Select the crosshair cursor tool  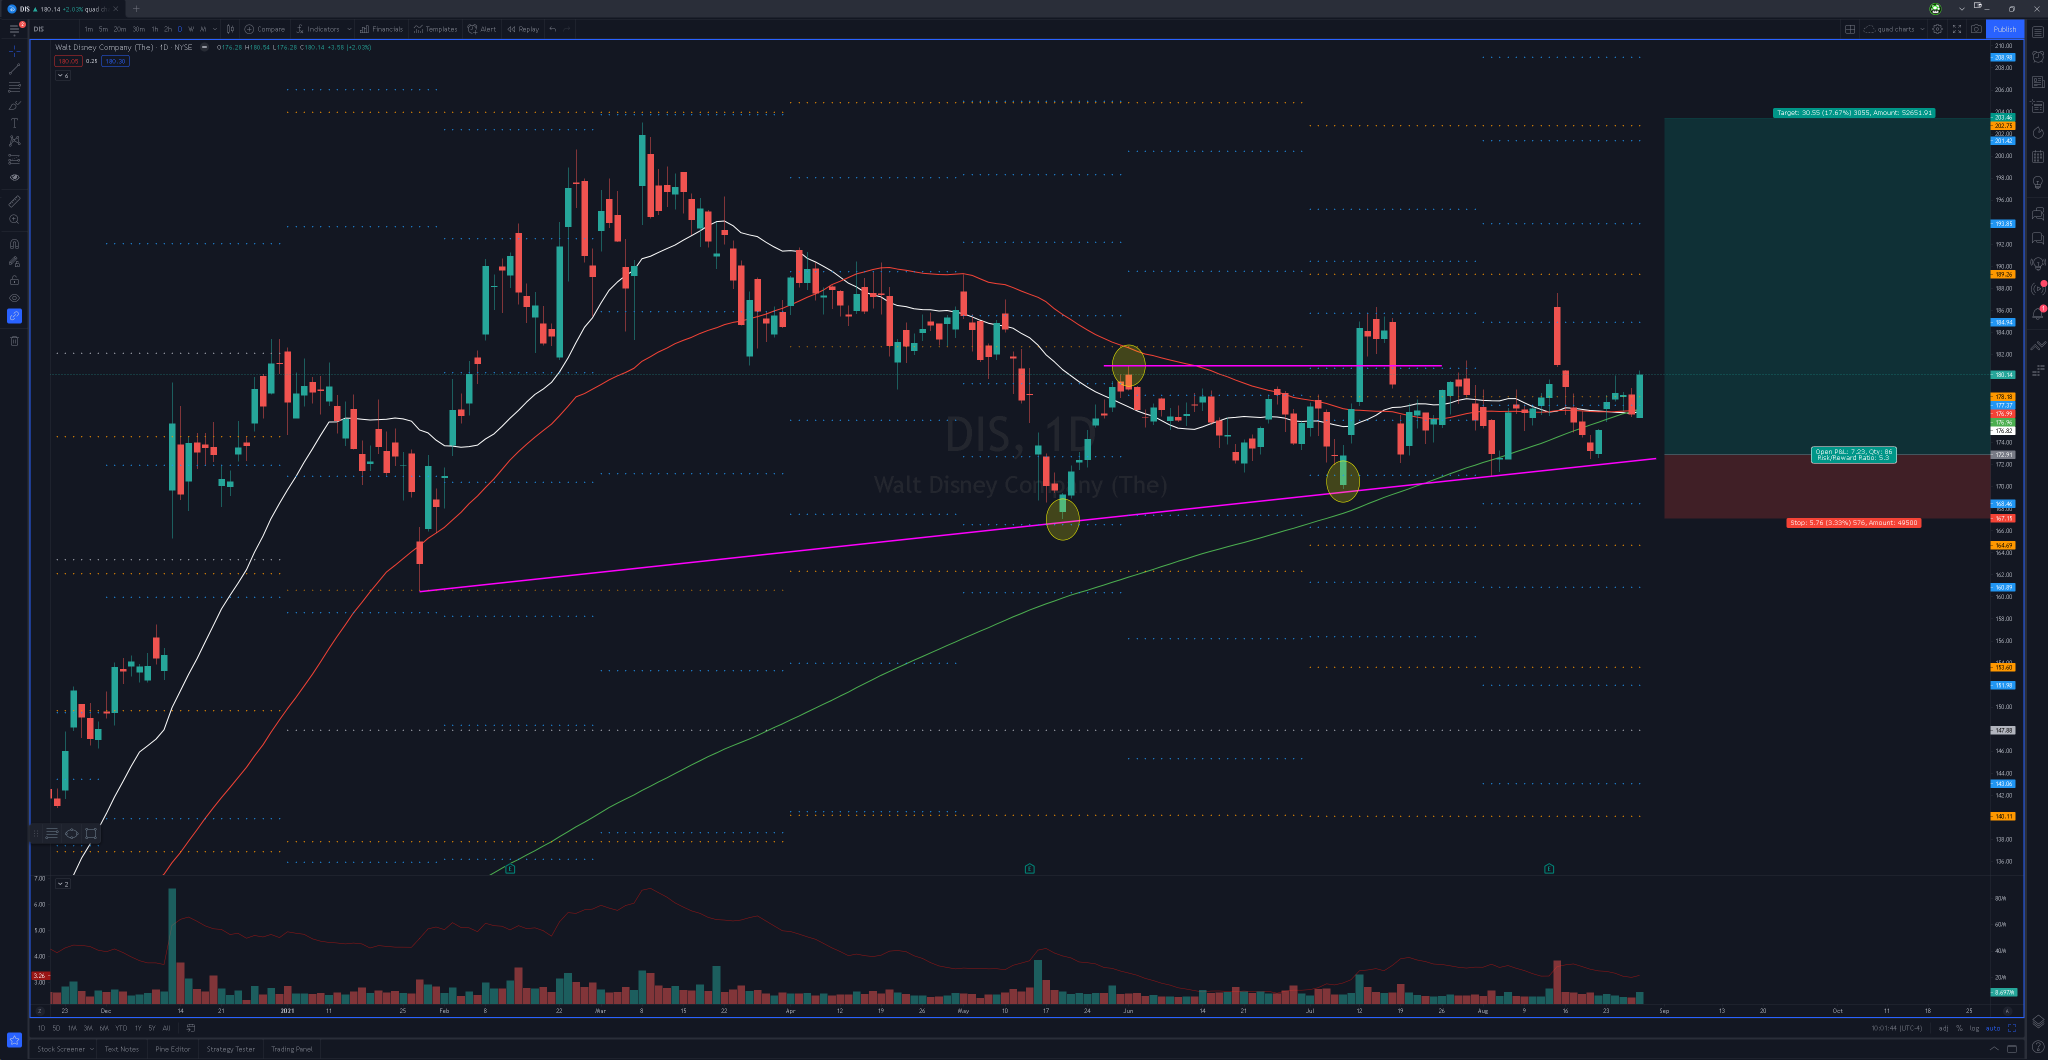click(14, 51)
